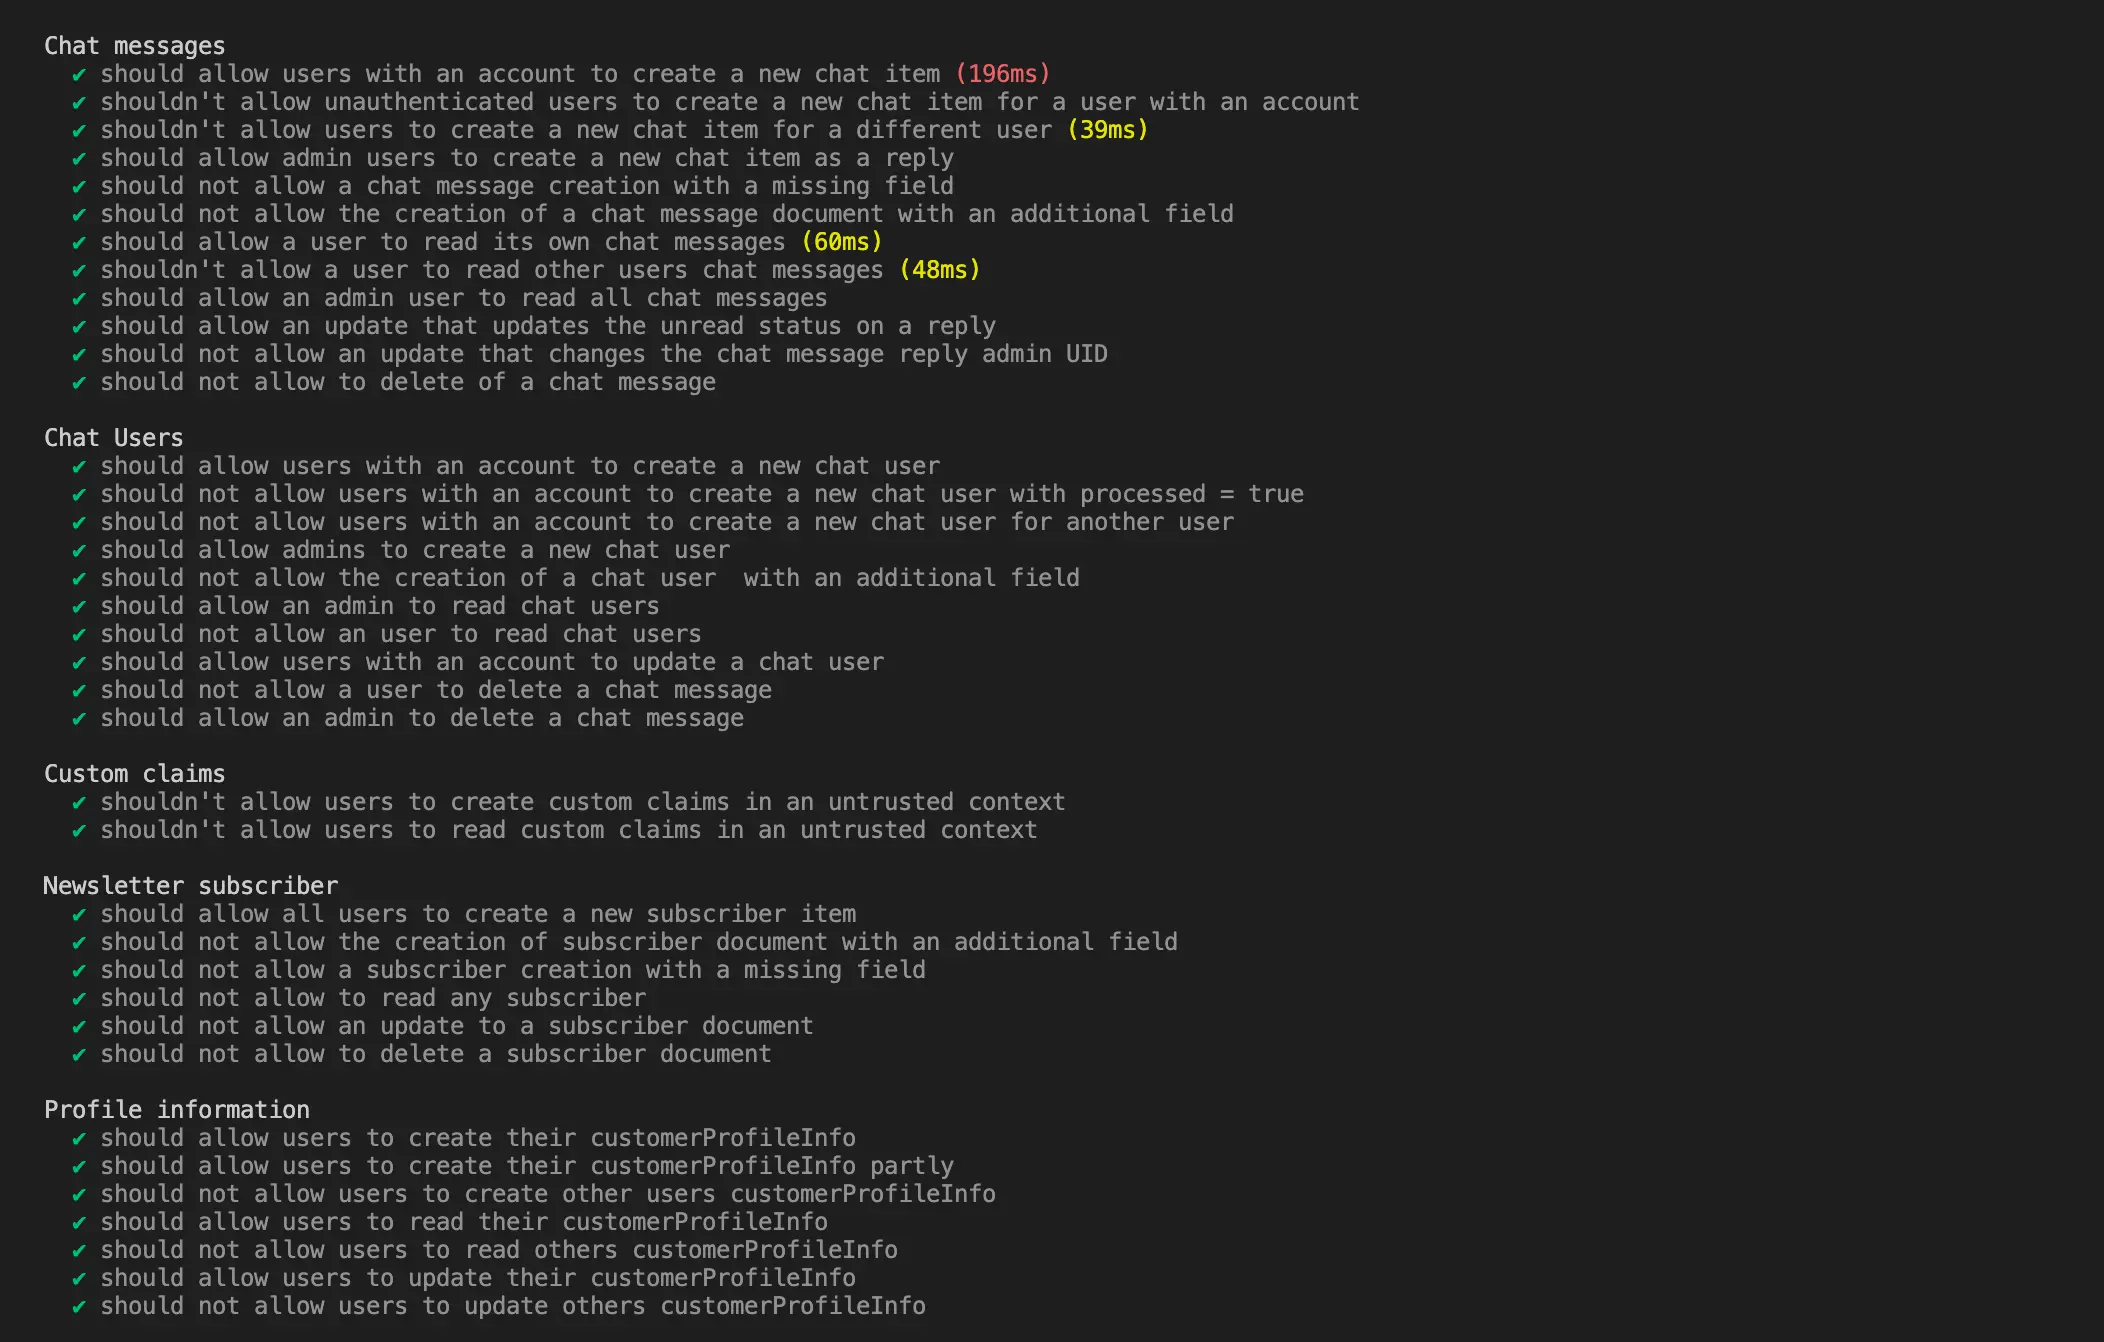Click checkmark for update others customerProfileInfo test
2104x1342 pixels.
[79, 1307]
